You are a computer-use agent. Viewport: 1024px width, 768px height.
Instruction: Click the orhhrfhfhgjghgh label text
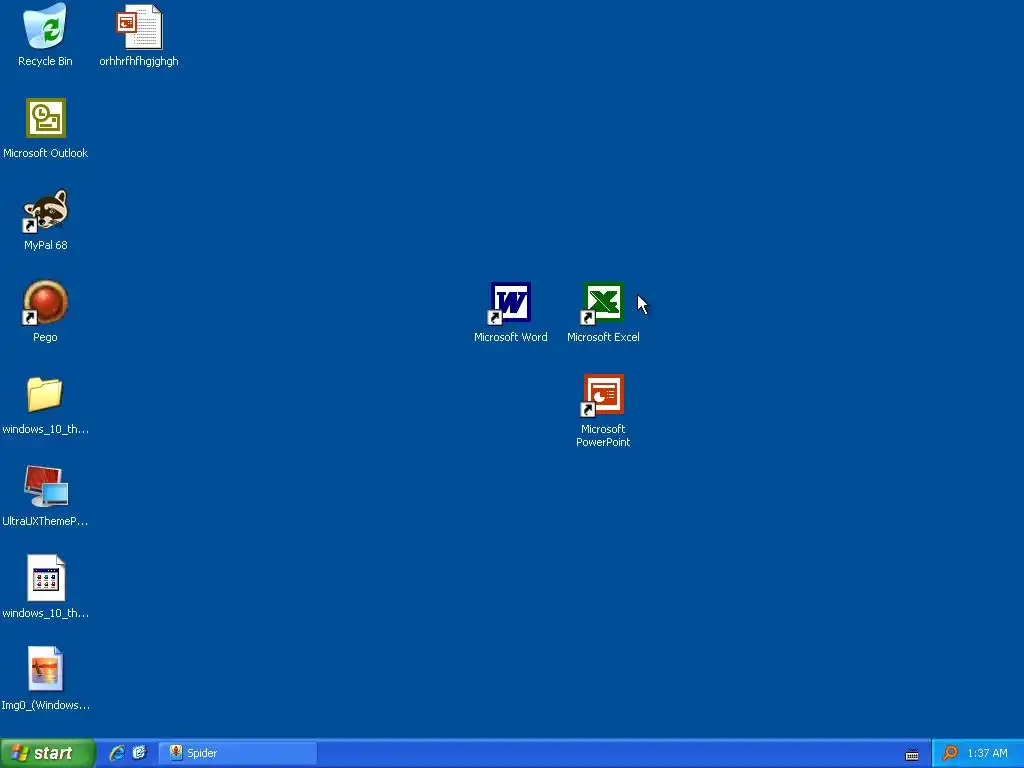coord(138,61)
